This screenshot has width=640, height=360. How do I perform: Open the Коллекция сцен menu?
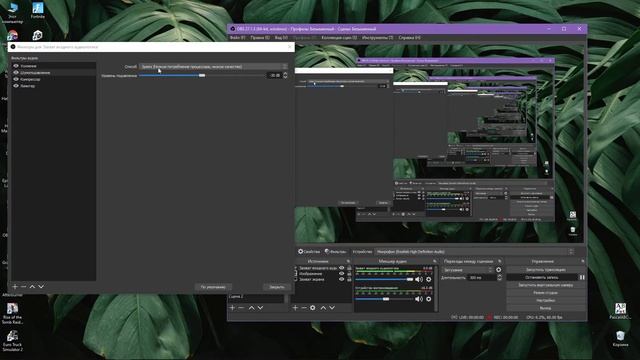339,38
